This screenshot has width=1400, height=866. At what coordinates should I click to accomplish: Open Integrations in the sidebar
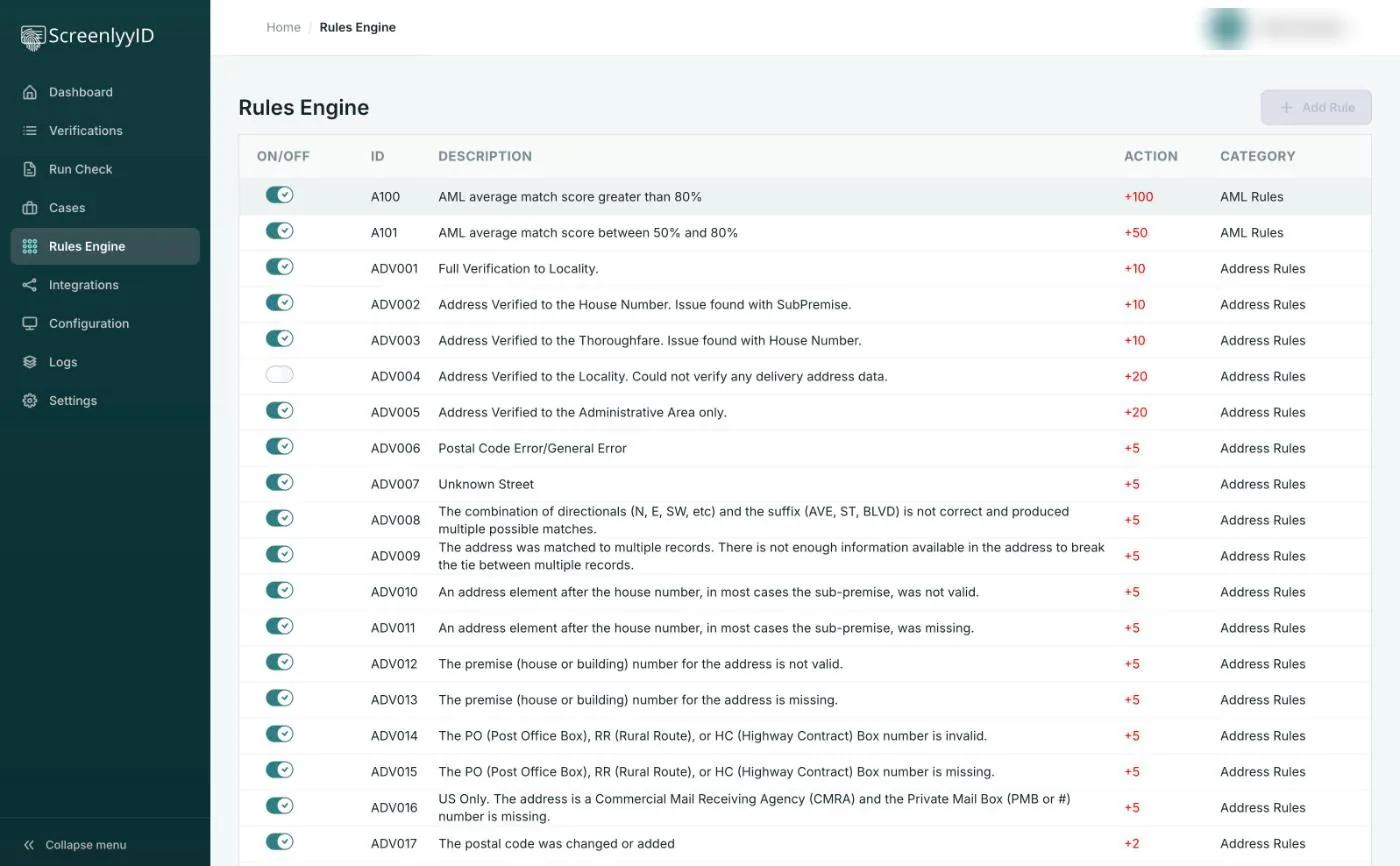(x=105, y=285)
